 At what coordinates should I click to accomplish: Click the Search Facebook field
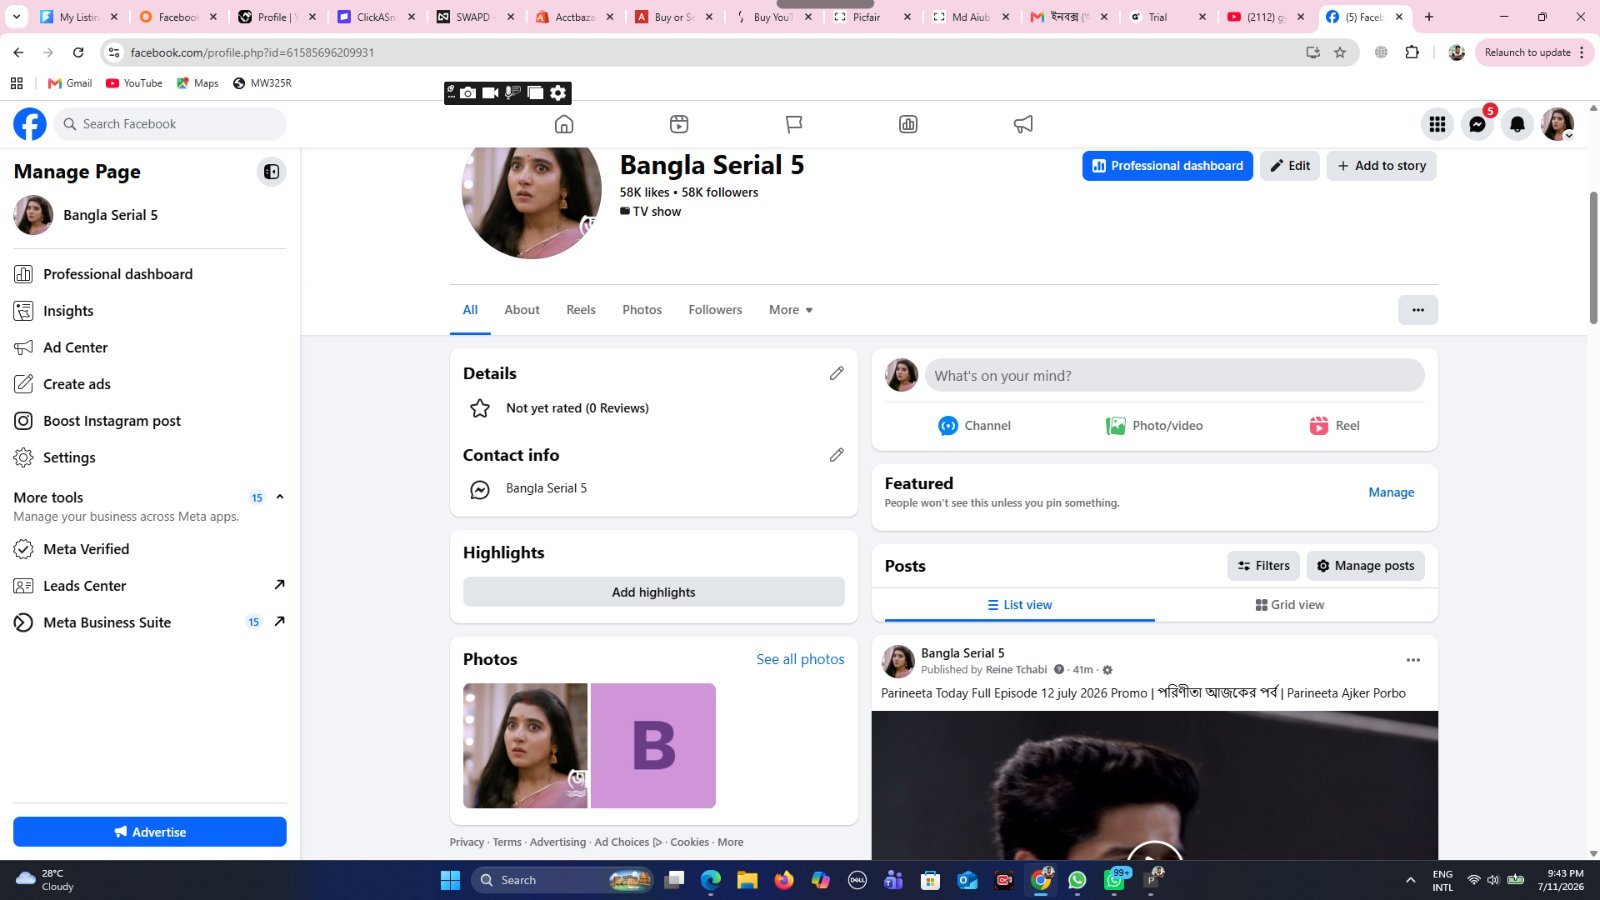[170, 124]
